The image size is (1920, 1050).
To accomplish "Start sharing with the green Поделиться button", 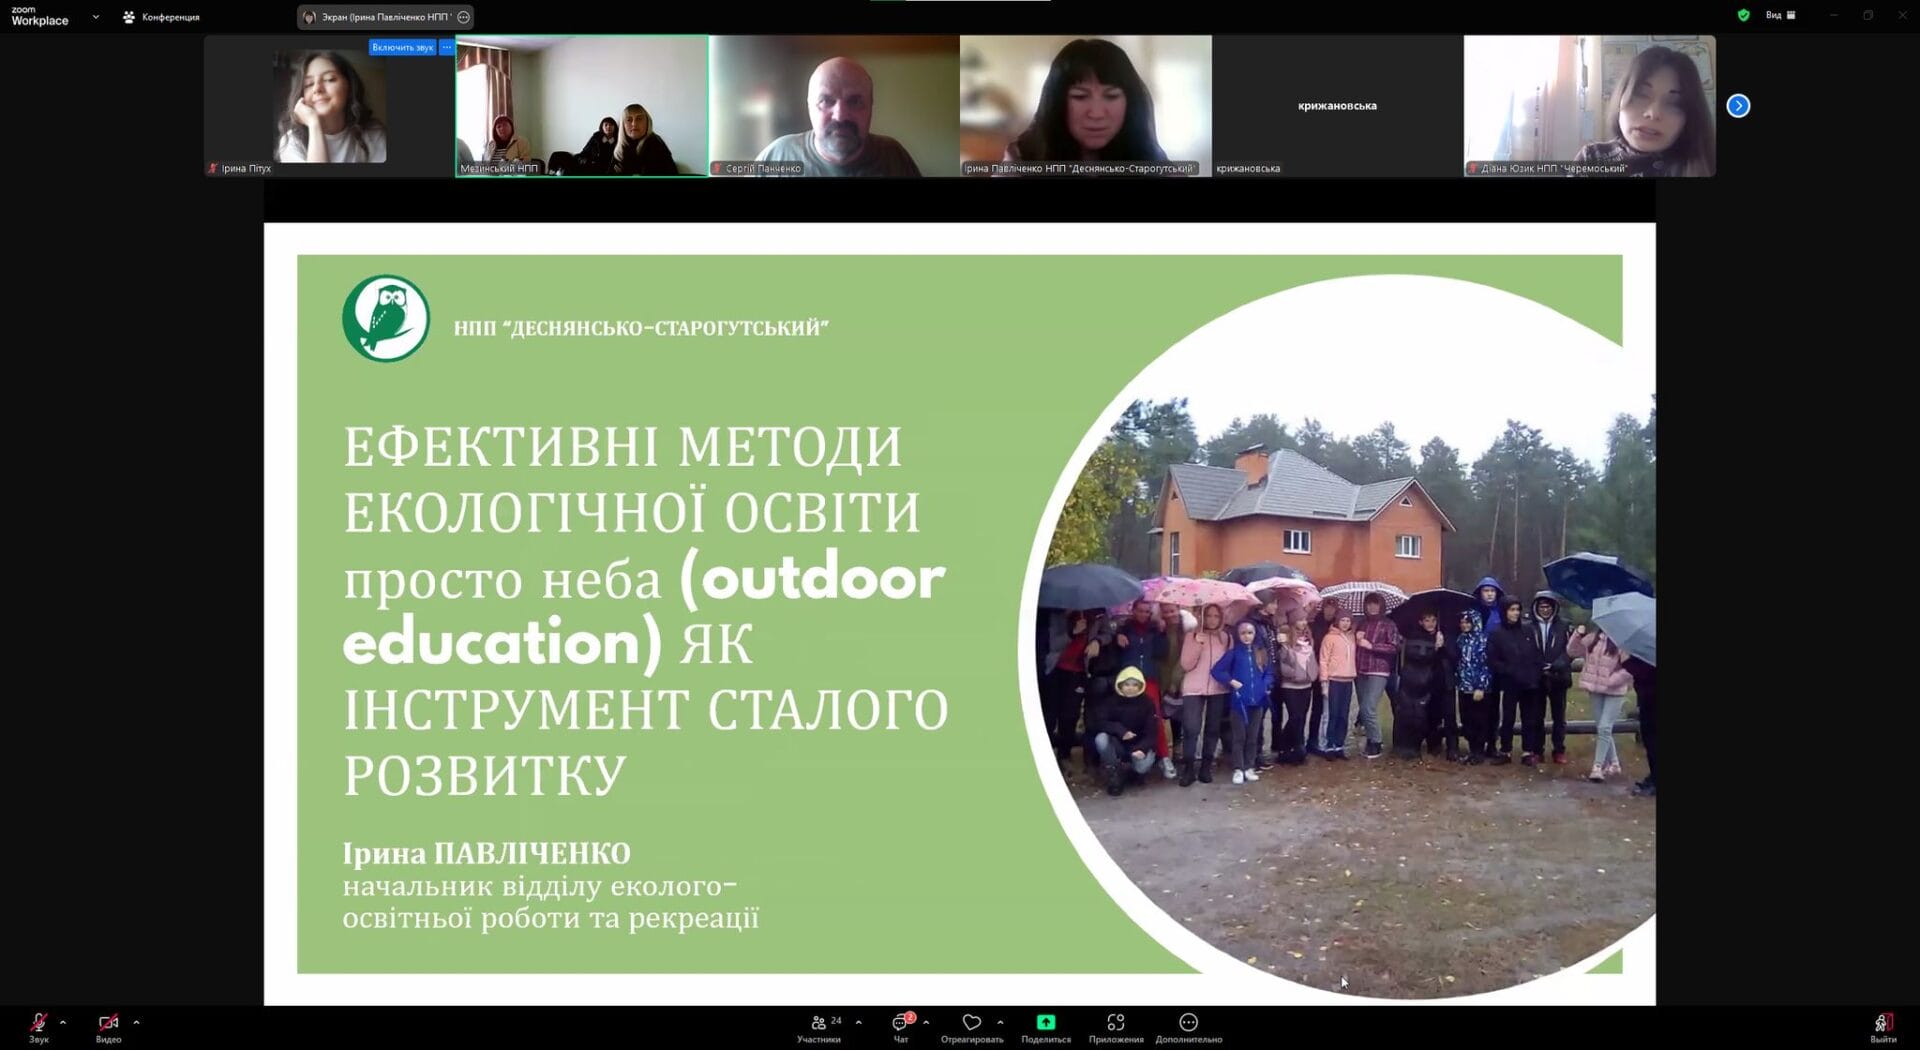I will coord(1045,1023).
